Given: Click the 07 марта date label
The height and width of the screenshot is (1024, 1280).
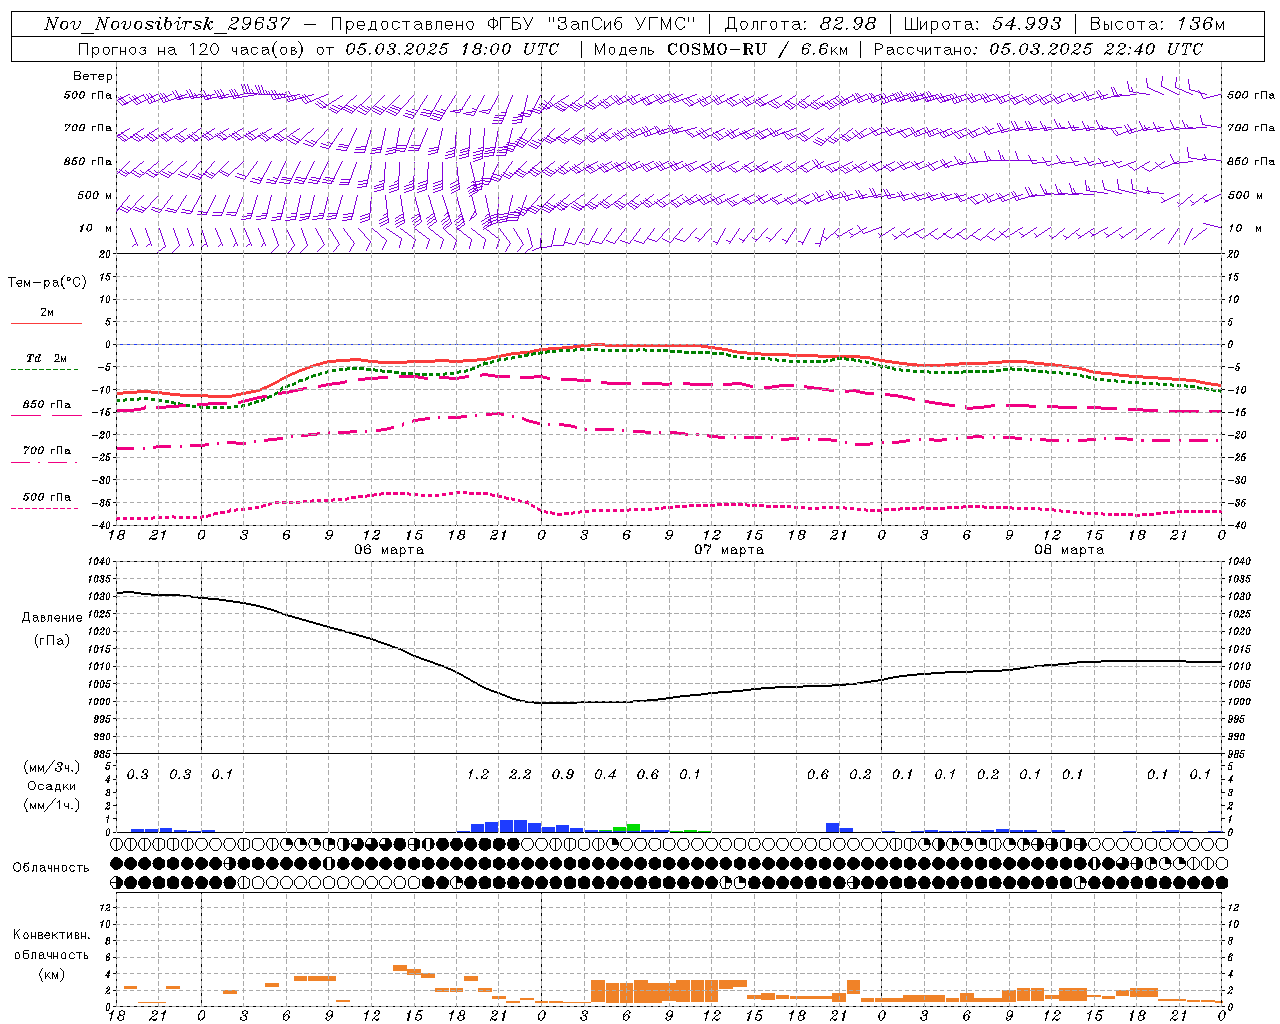Looking at the screenshot, I should (729, 550).
